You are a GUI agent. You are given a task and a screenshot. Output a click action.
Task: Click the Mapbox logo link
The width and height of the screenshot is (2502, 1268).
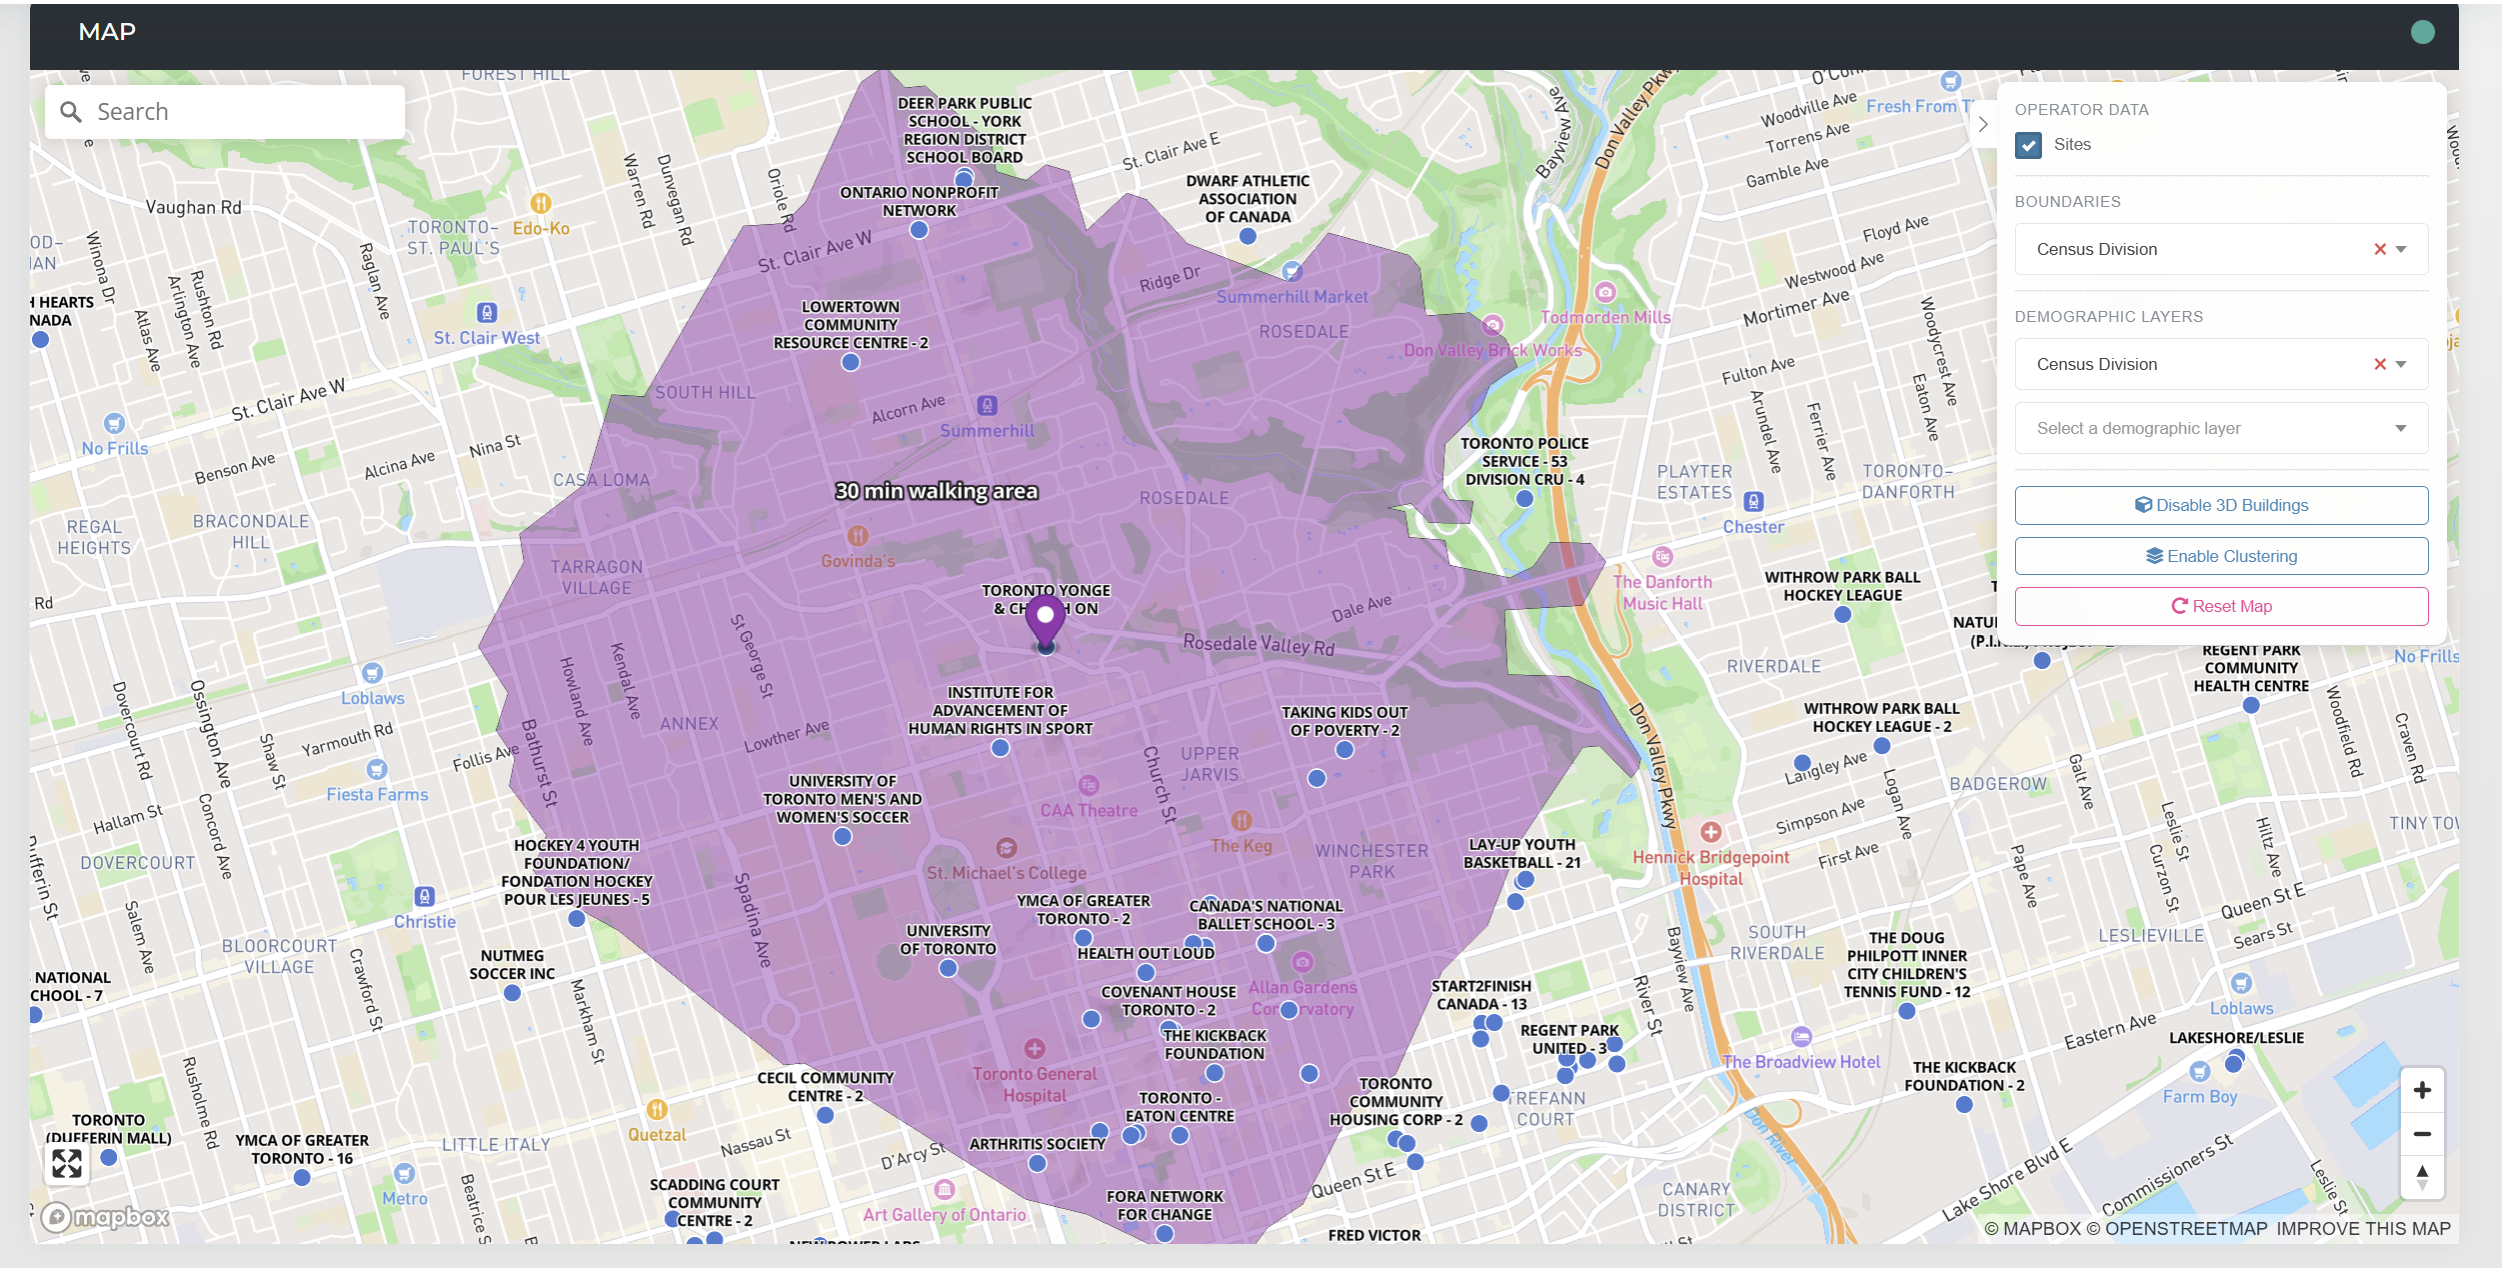[106, 1217]
